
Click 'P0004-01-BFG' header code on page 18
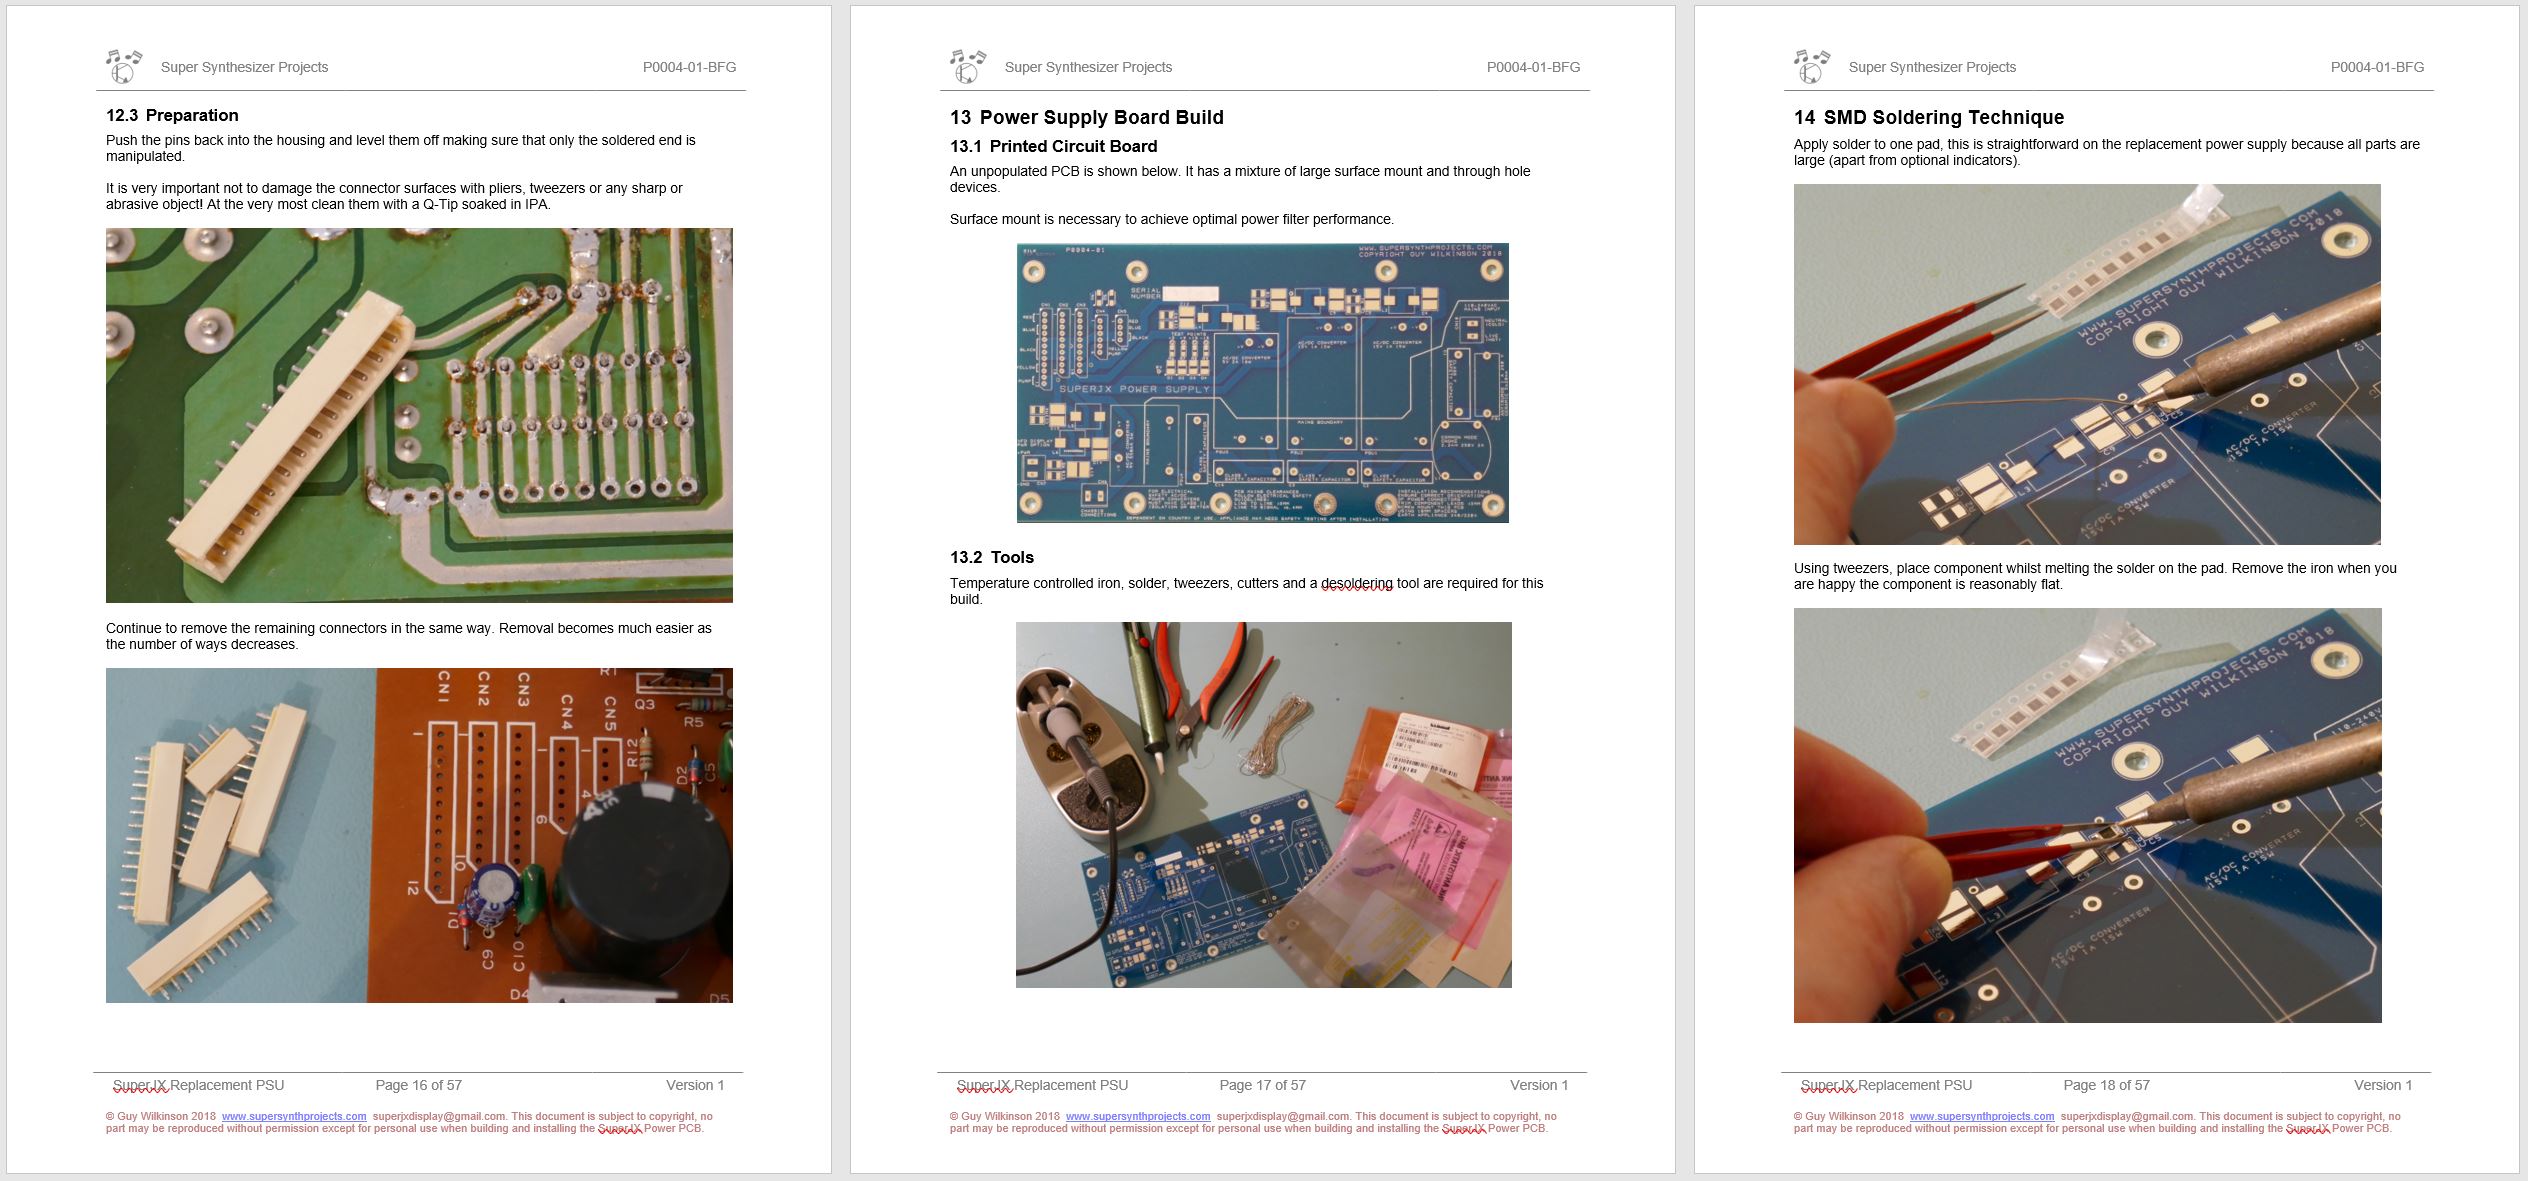[2377, 67]
